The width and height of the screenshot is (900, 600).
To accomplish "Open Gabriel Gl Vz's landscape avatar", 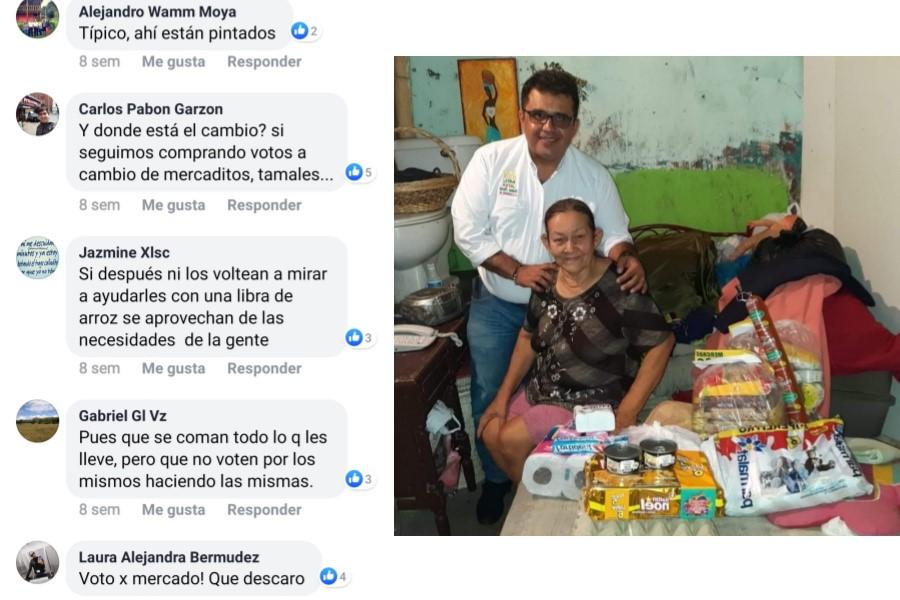I will [37, 421].
